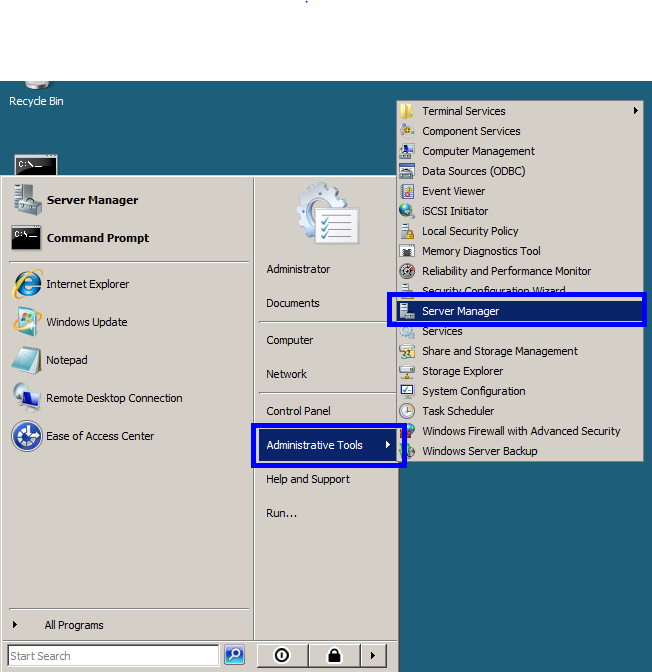Viewport: 652px width, 672px height.
Task: Click the Task Scheduler label text
Action: 458,411
